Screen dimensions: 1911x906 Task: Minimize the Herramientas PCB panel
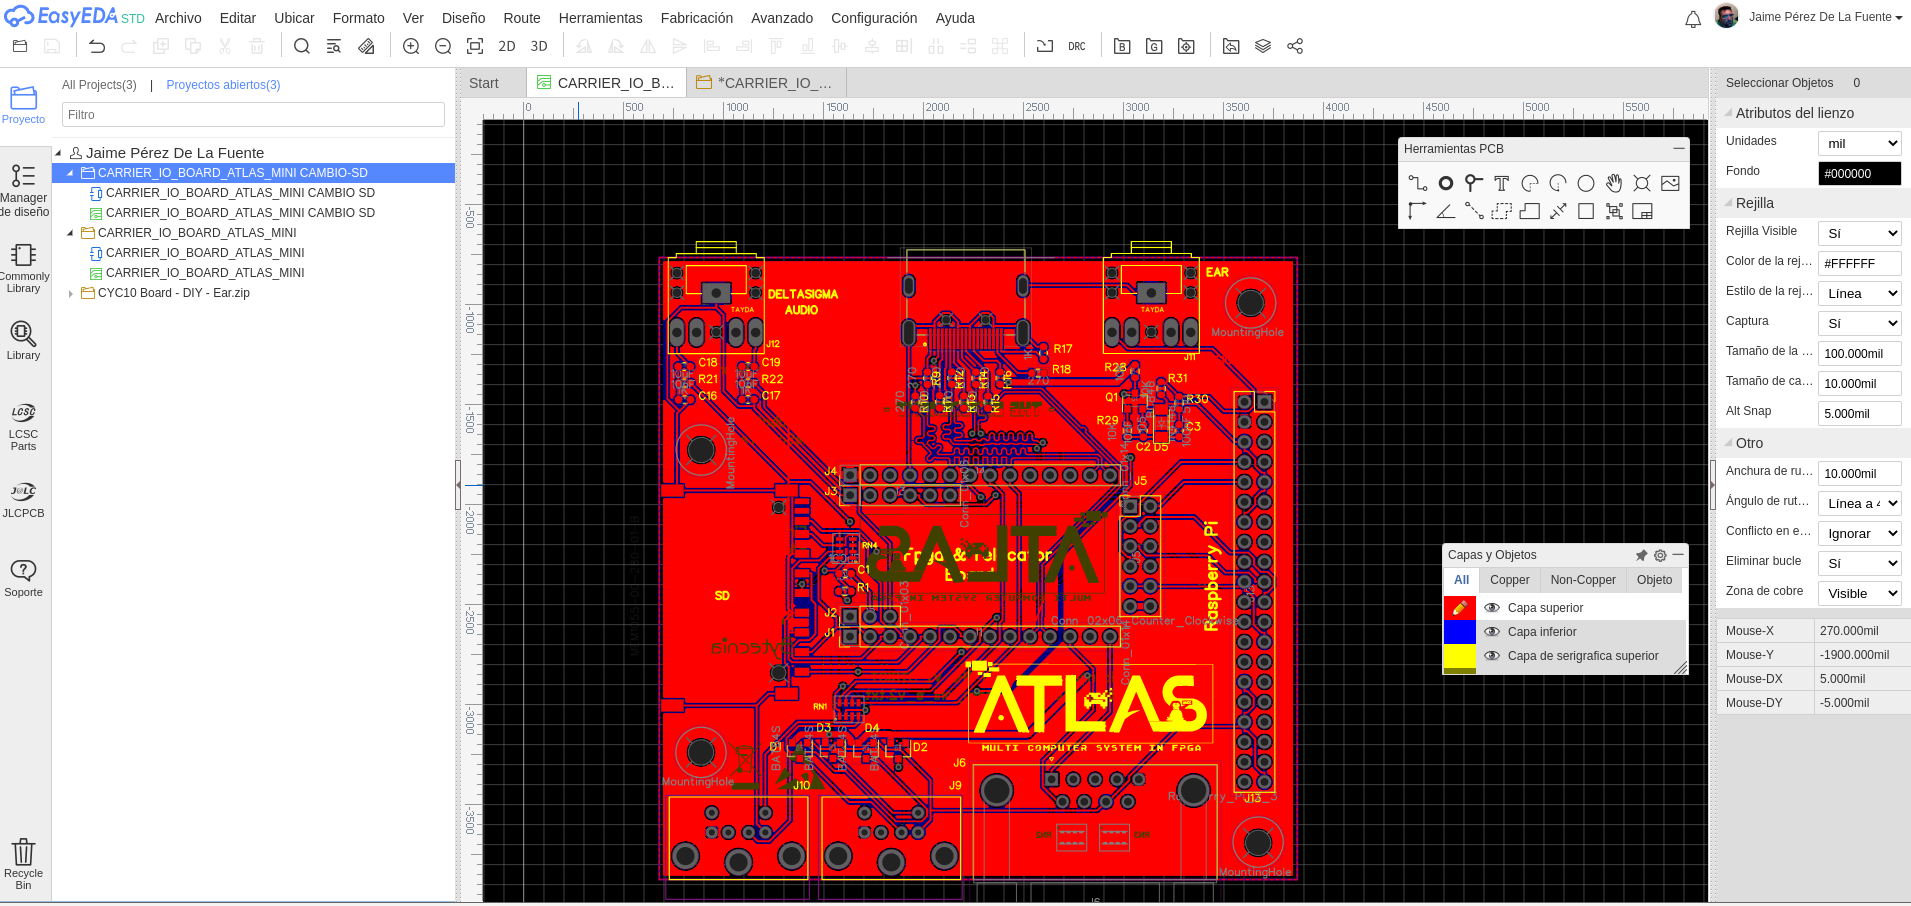click(1678, 148)
